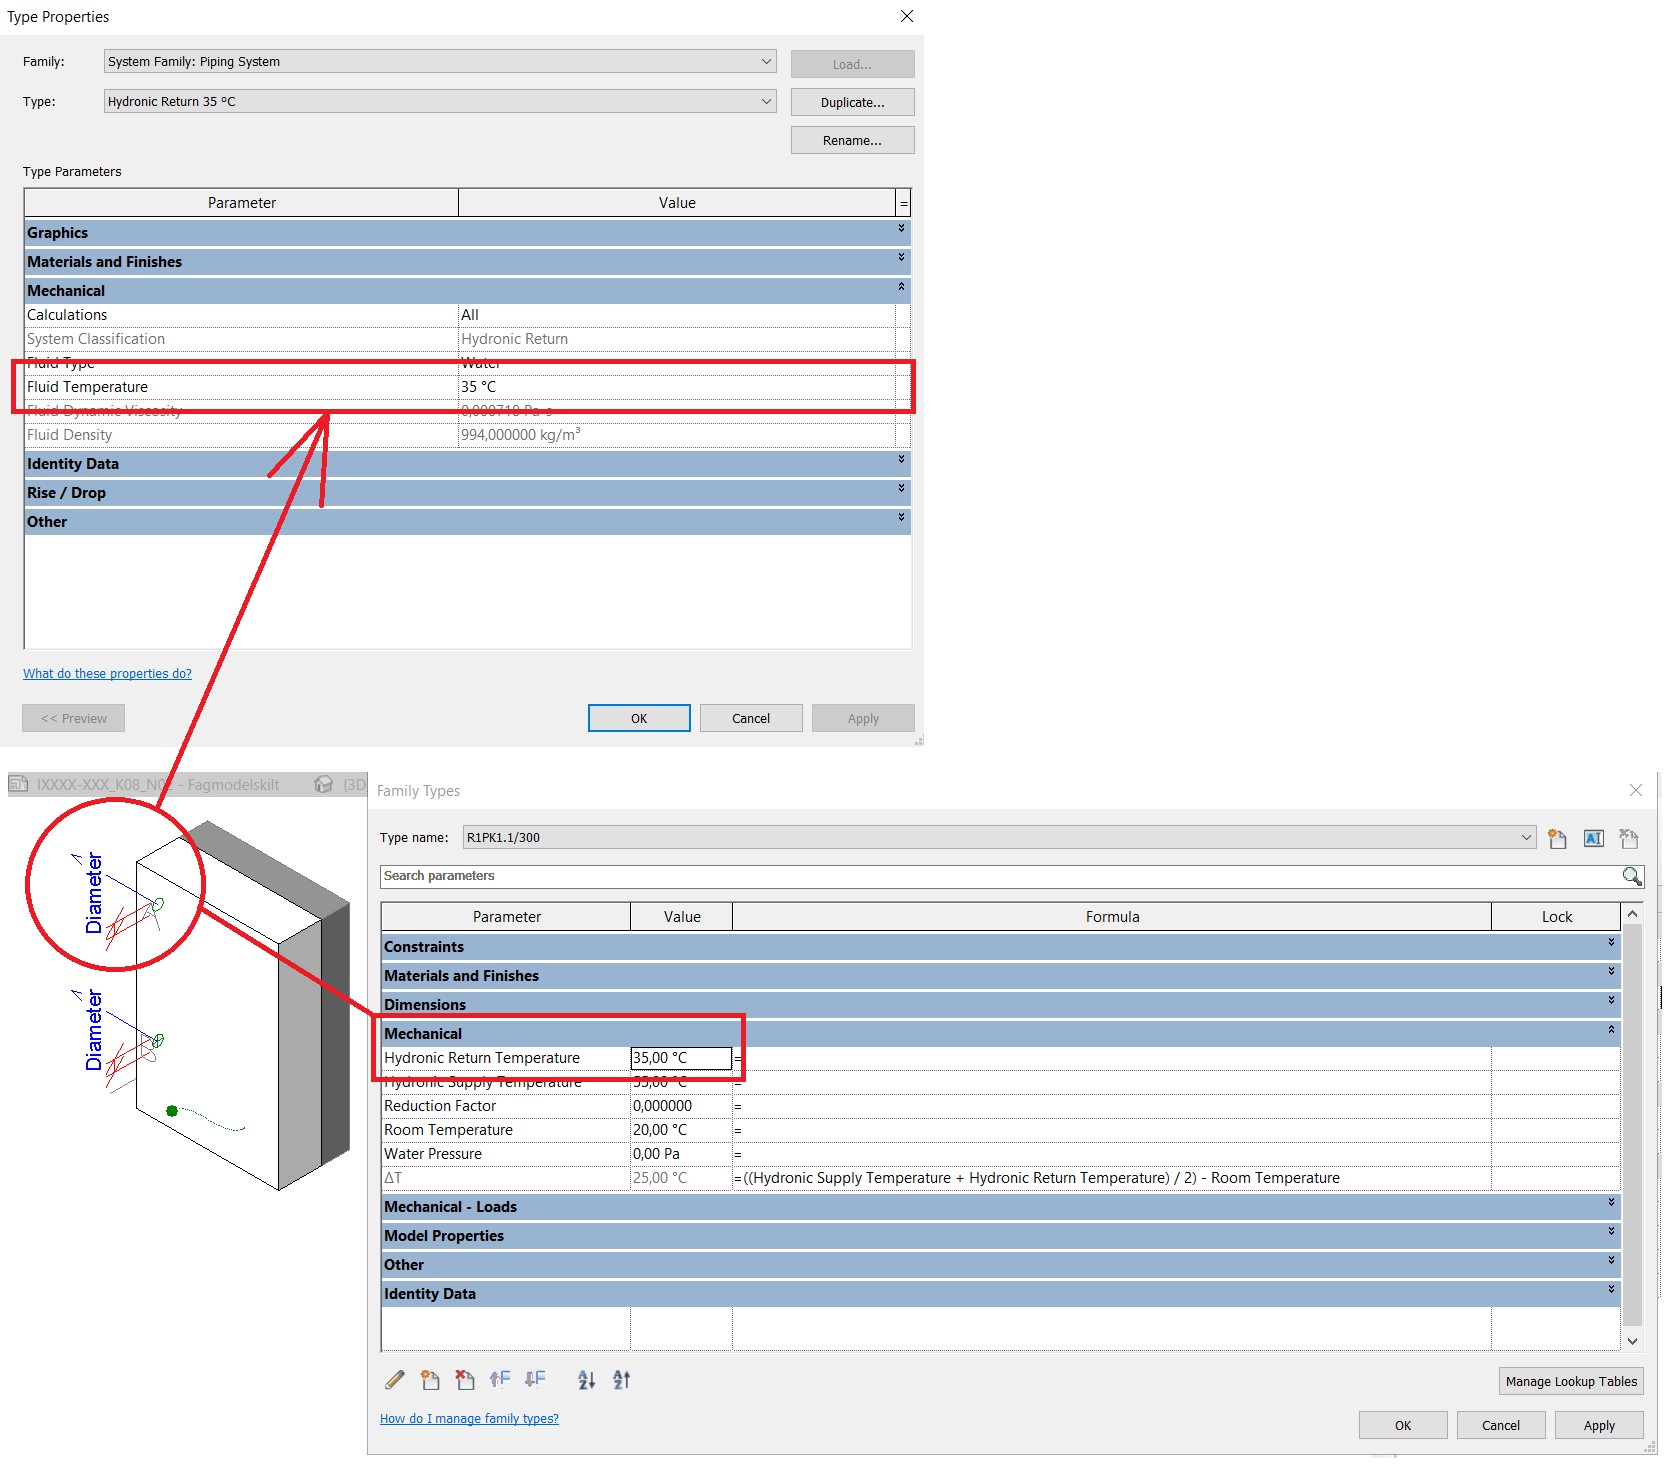Click the delete parameter icon

pos(465,1379)
